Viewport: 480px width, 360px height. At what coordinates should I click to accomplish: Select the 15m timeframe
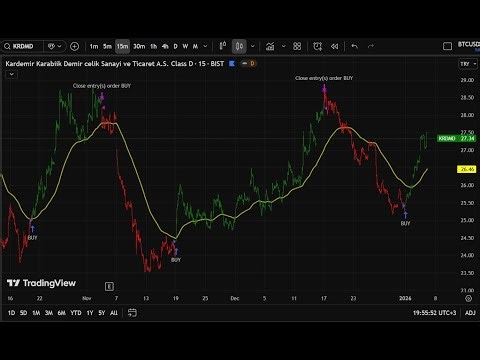click(122, 46)
